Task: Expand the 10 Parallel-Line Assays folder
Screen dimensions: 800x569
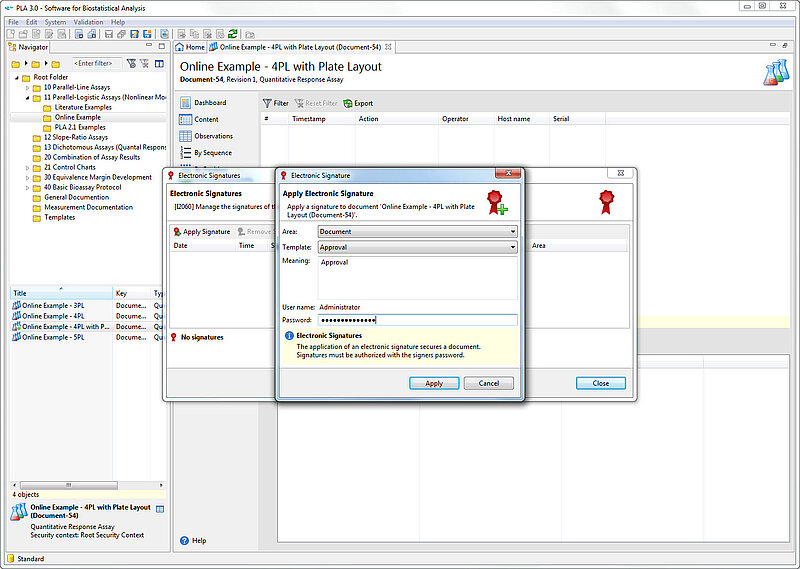Action: pos(28,88)
